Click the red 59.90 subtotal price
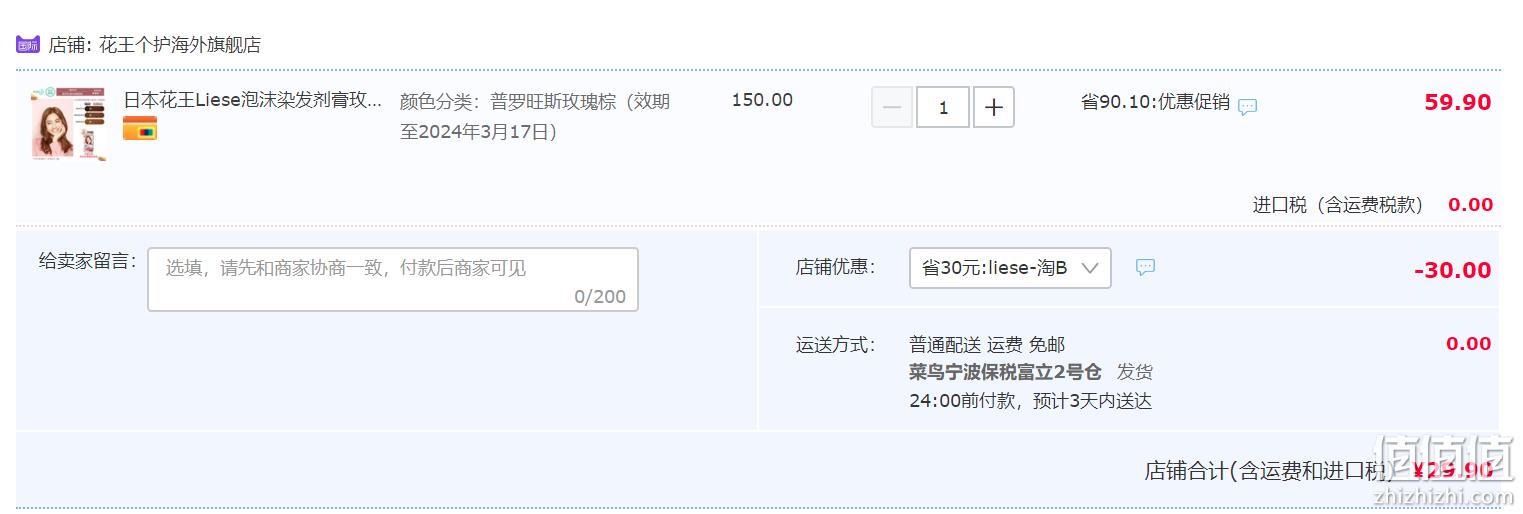Screen dimensions: 1523x514 click(x=1458, y=102)
